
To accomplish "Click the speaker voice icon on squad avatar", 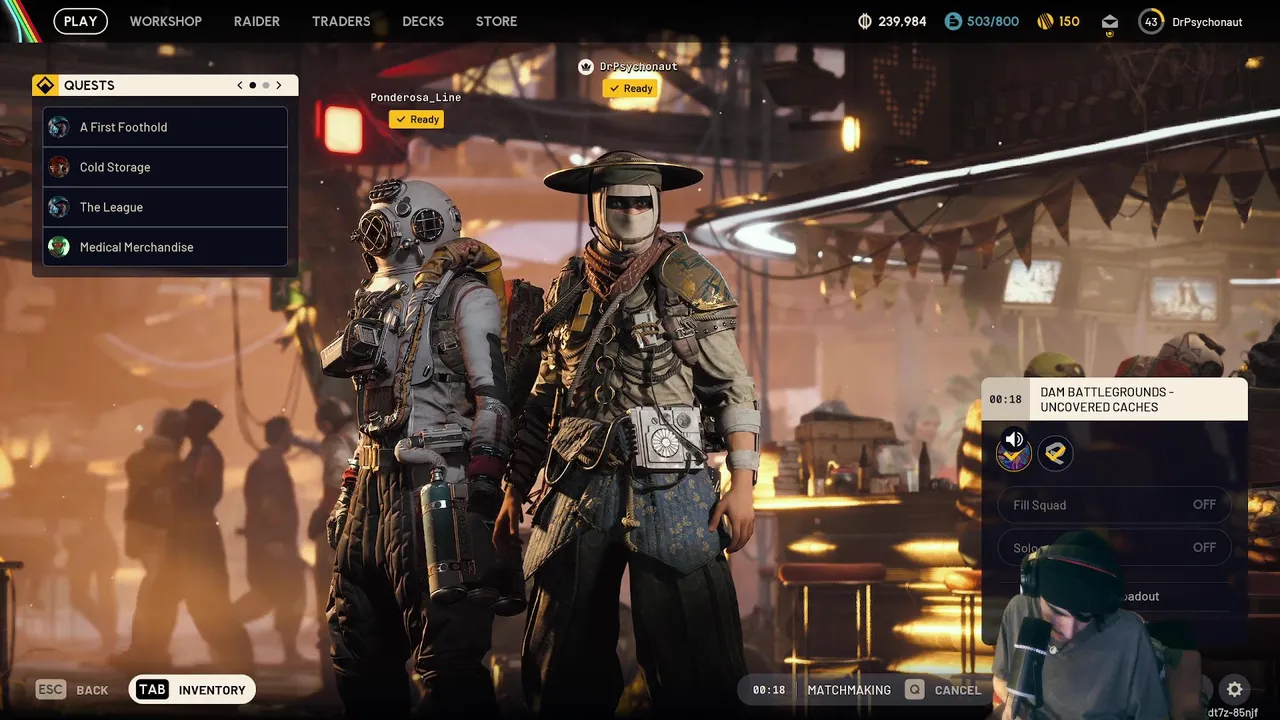I will [x=1014, y=439].
